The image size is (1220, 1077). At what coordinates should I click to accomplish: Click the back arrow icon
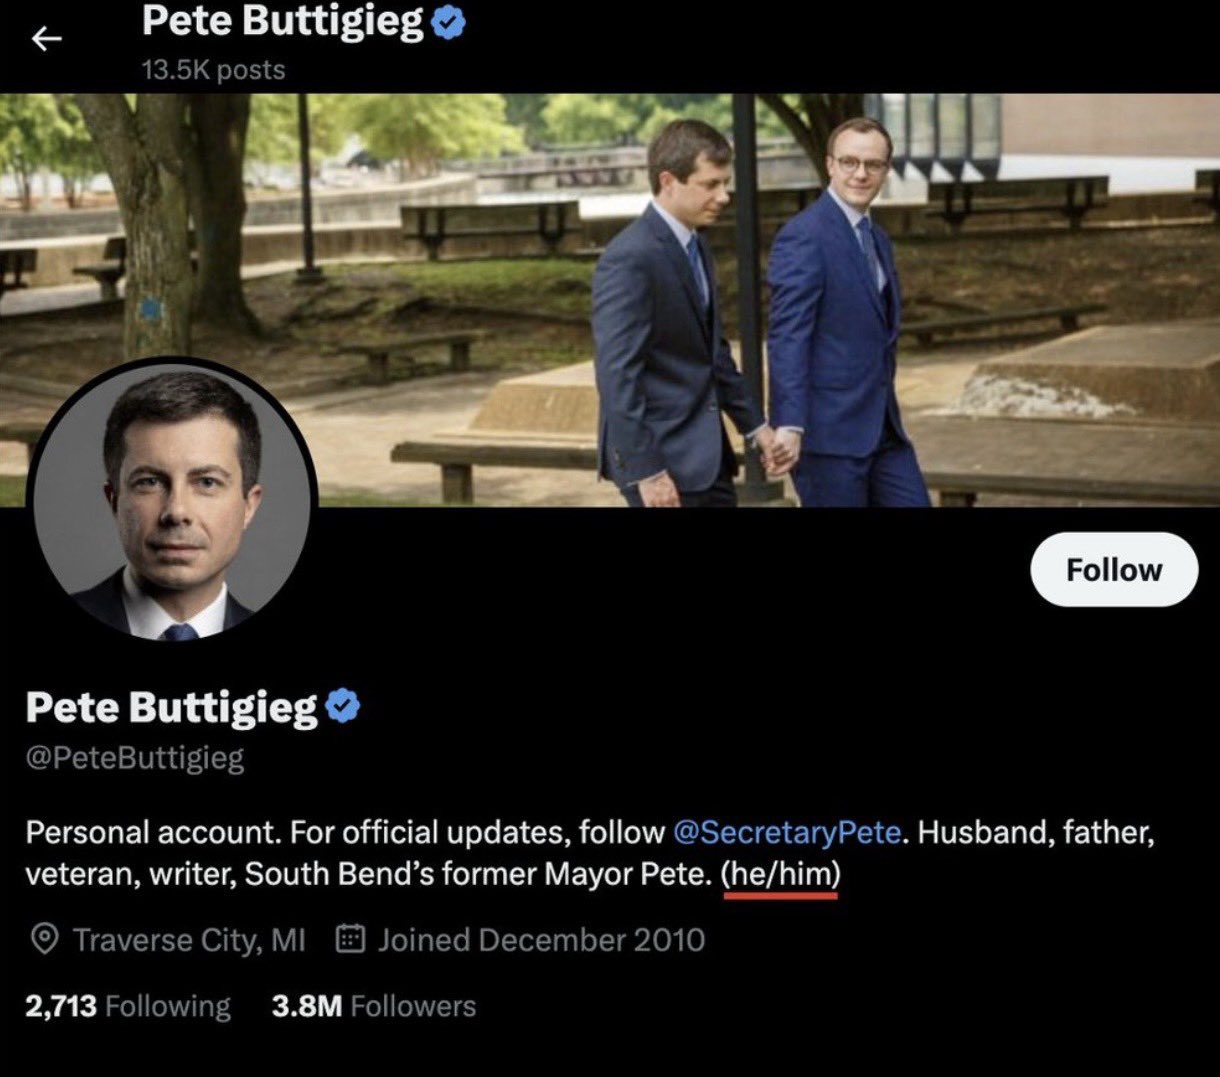[x=46, y=39]
